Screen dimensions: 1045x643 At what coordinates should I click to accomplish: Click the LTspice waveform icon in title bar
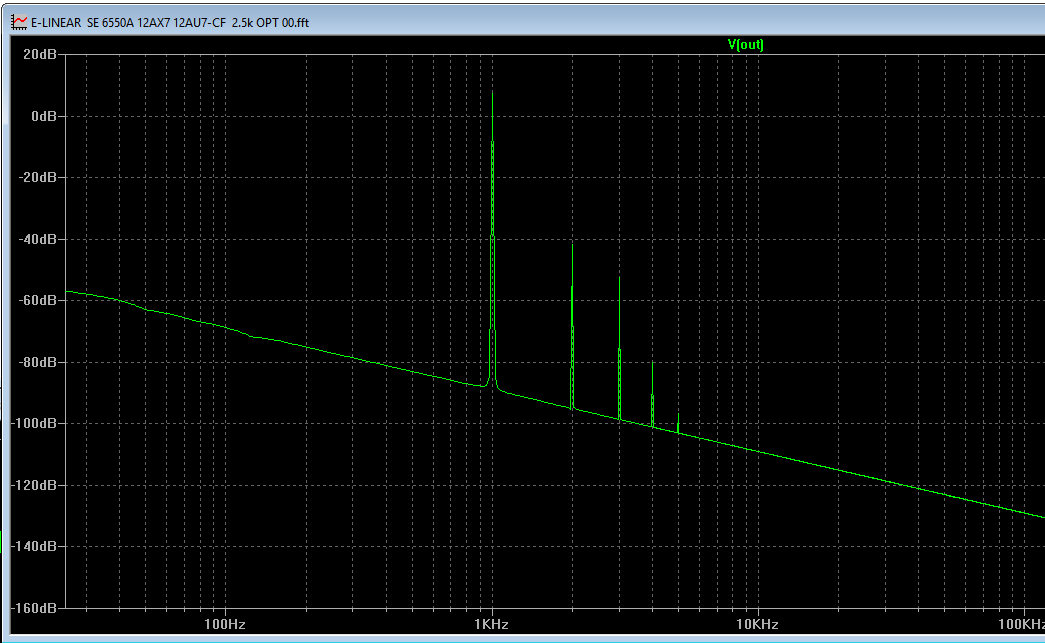[19, 22]
